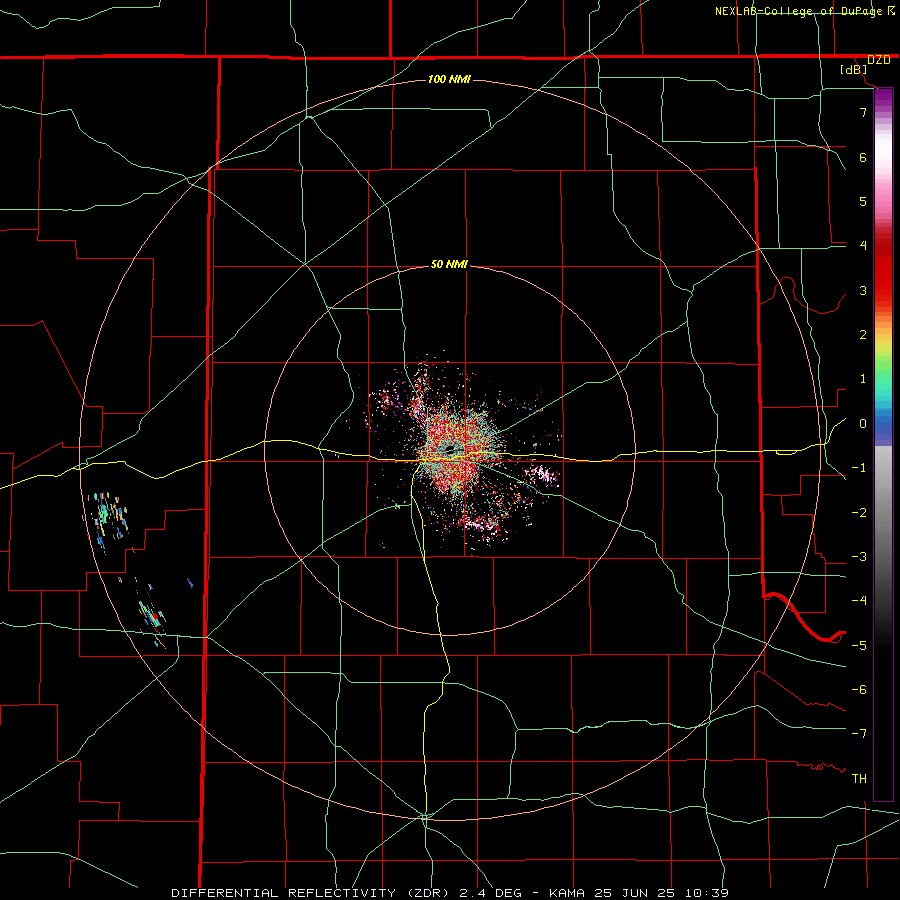900x900 pixels.
Task: Click the -1 value on the color scale
Action: (x=859, y=468)
